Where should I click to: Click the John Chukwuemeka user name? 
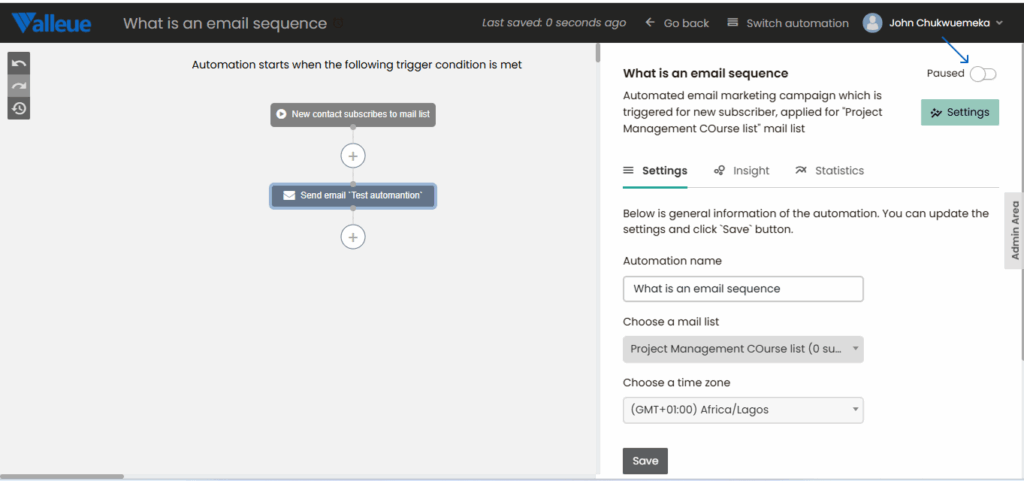[x=940, y=23]
